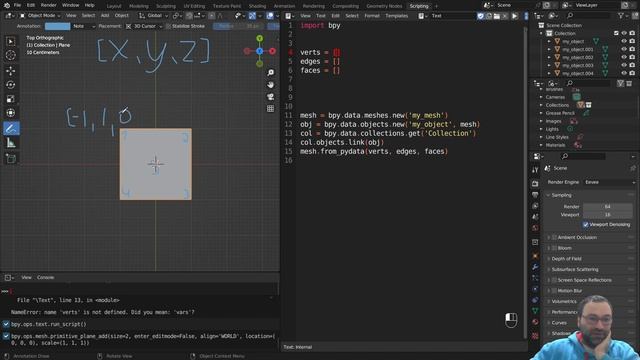Collapse the Sampling panel
The width and height of the screenshot is (640, 360).
[x=561, y=195]
